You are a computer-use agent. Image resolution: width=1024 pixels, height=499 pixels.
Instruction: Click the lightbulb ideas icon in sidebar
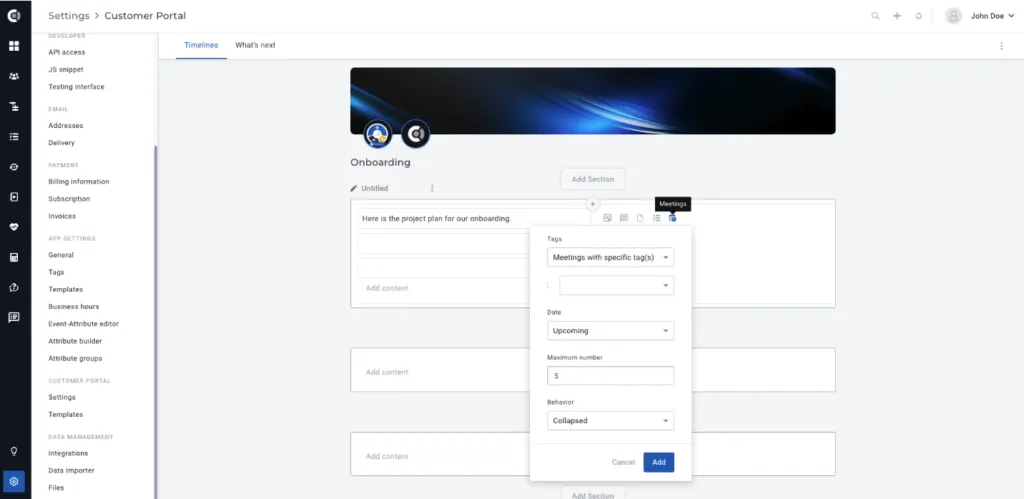[14, 451]
